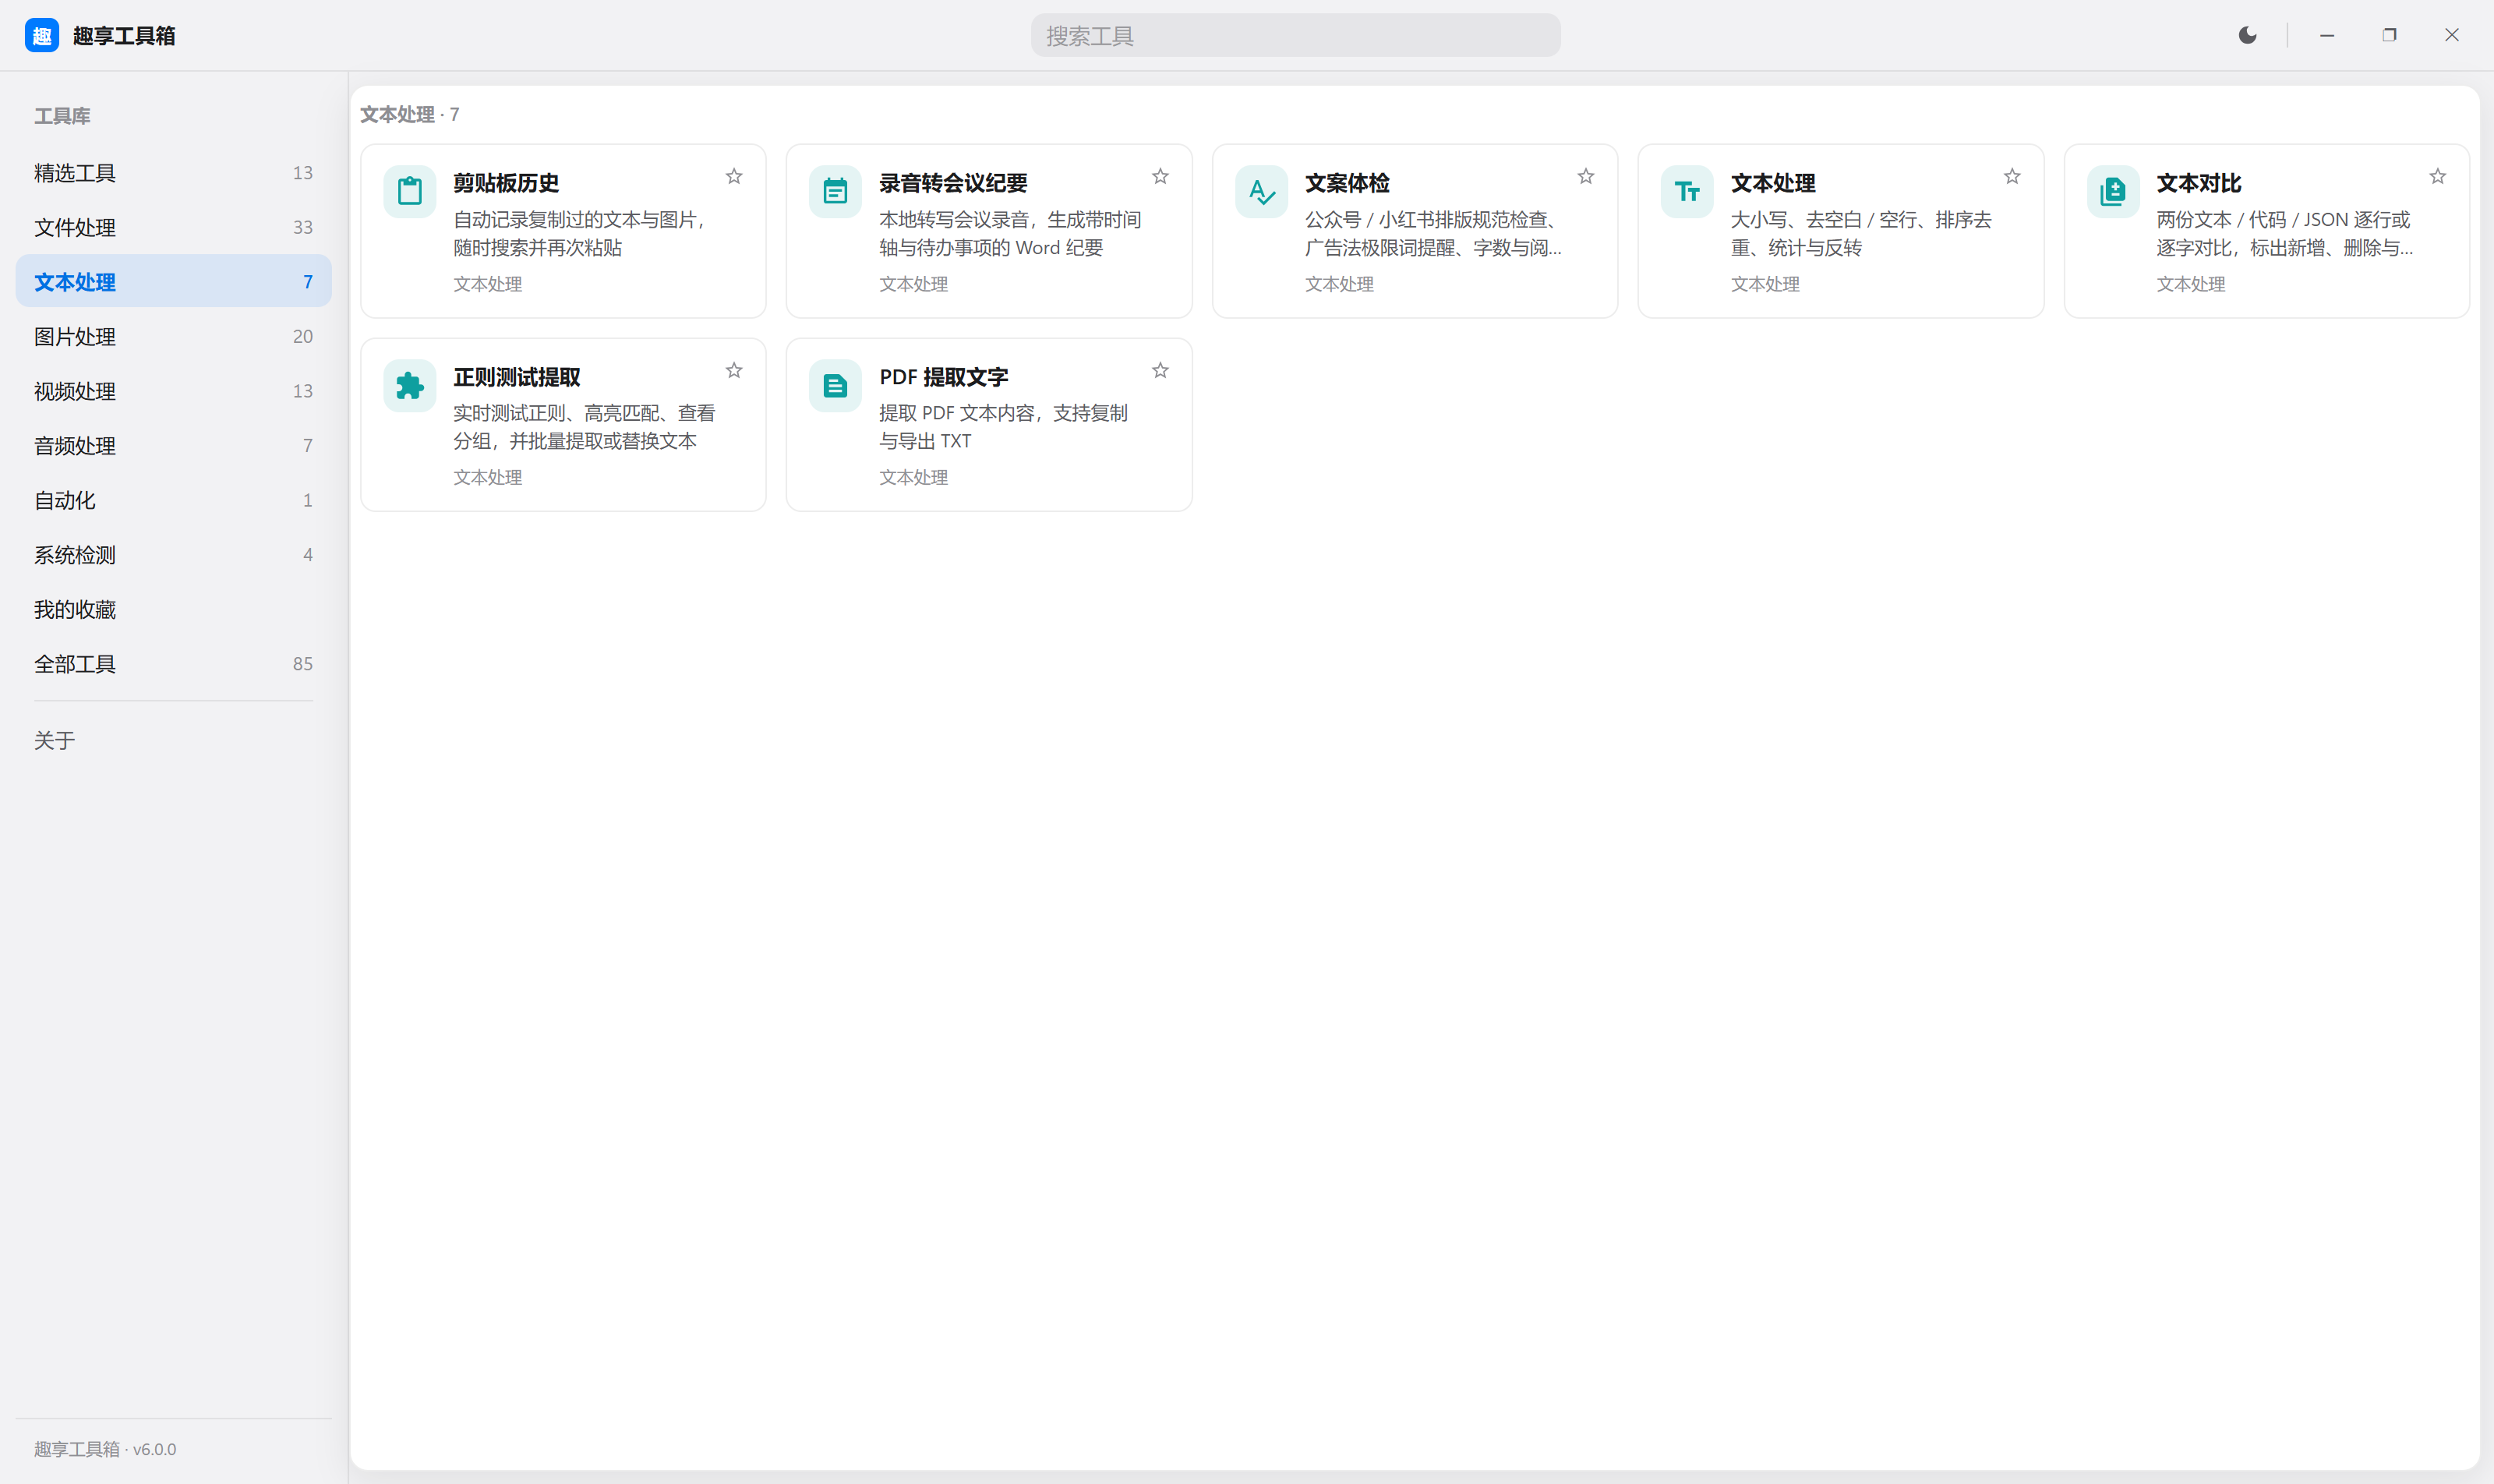Viewport: 2494px width, 1484px height.
Task: Open the 精选工具 category
Action: click(x=174, y=172)
